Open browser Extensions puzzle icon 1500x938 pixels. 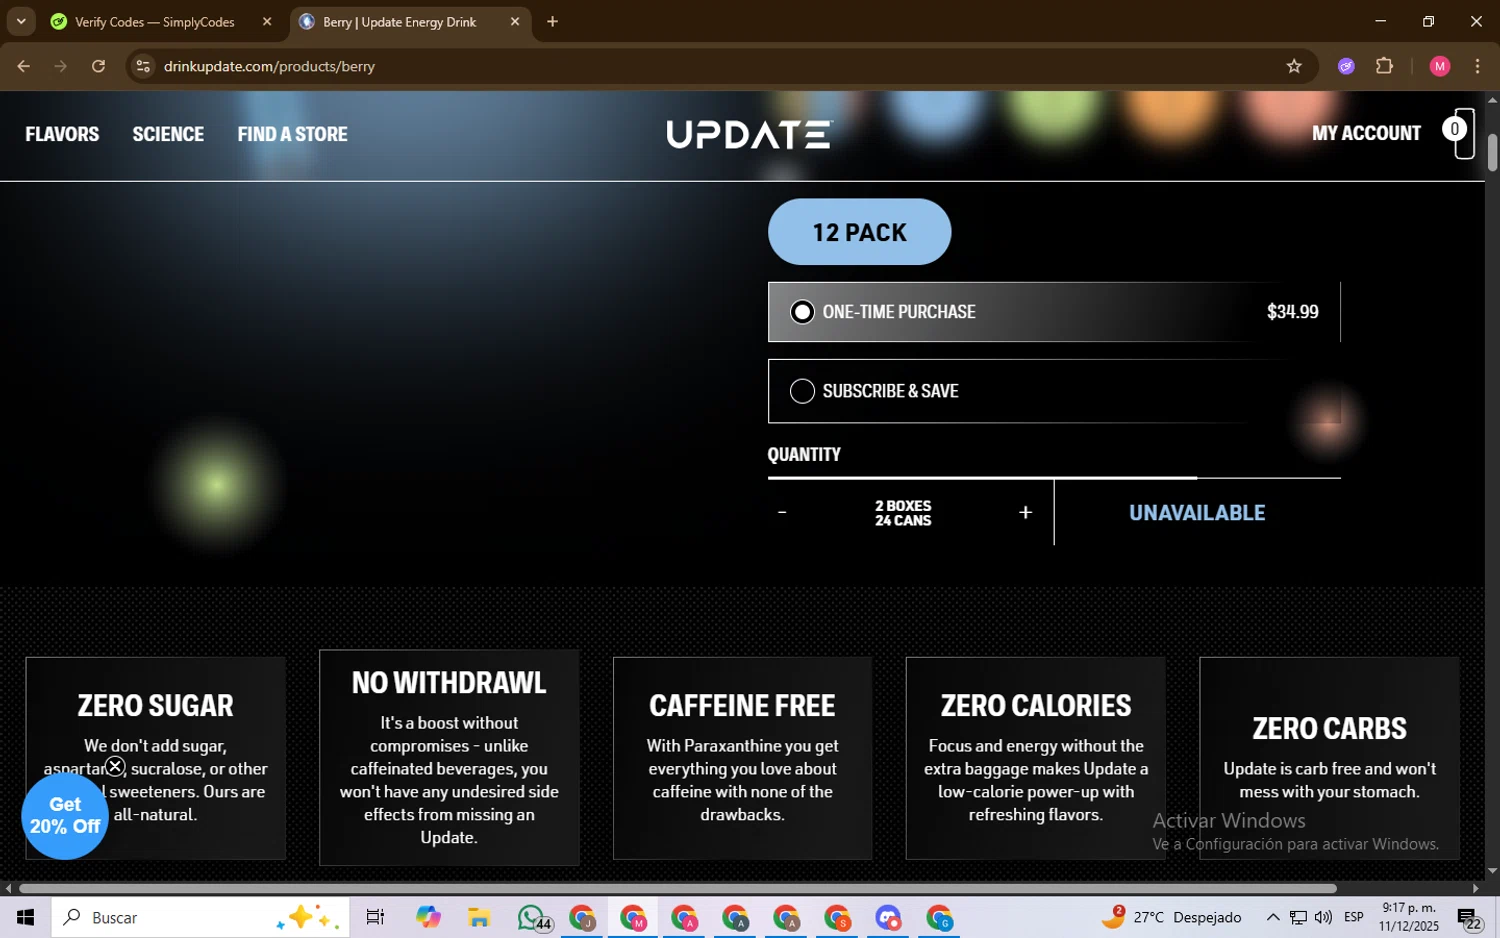point(1384,66)
